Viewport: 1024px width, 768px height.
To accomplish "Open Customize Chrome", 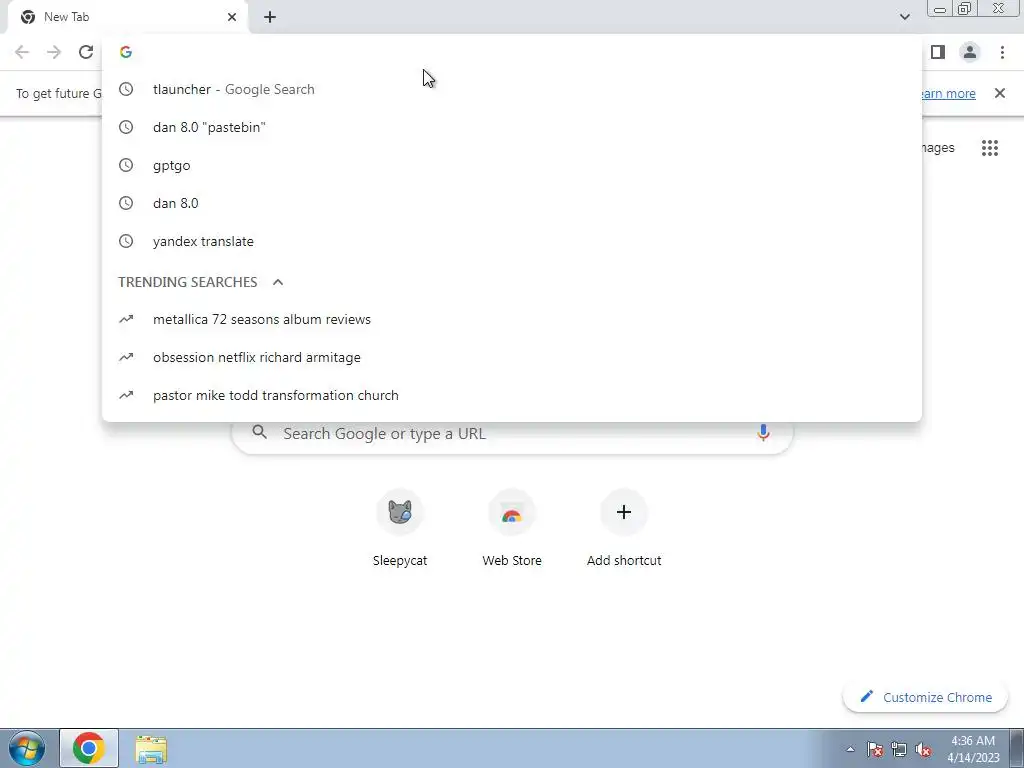I will 925,697.
